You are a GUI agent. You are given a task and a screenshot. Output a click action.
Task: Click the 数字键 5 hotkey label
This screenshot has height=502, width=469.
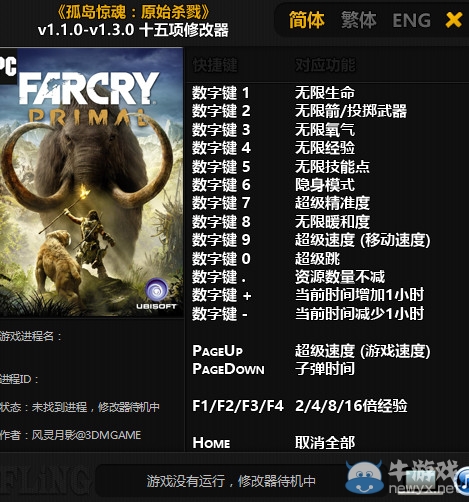tap(221, 166)
